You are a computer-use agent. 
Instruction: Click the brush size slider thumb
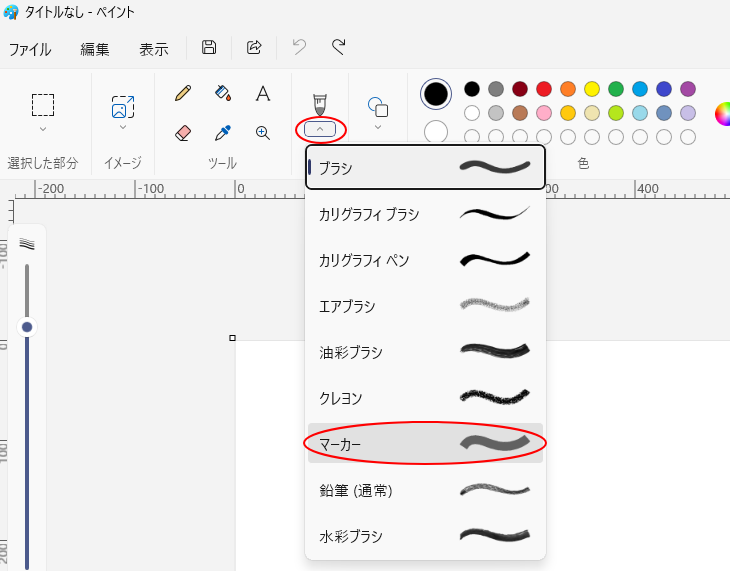coord(27,327)
